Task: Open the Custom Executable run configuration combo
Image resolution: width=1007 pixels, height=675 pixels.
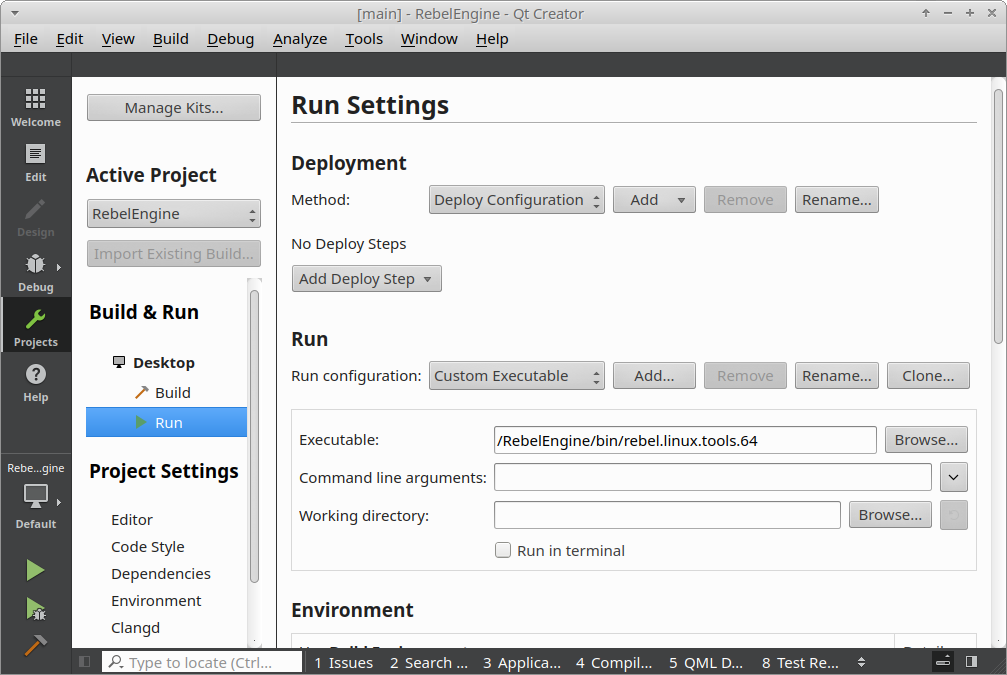Action: point(516,376)
